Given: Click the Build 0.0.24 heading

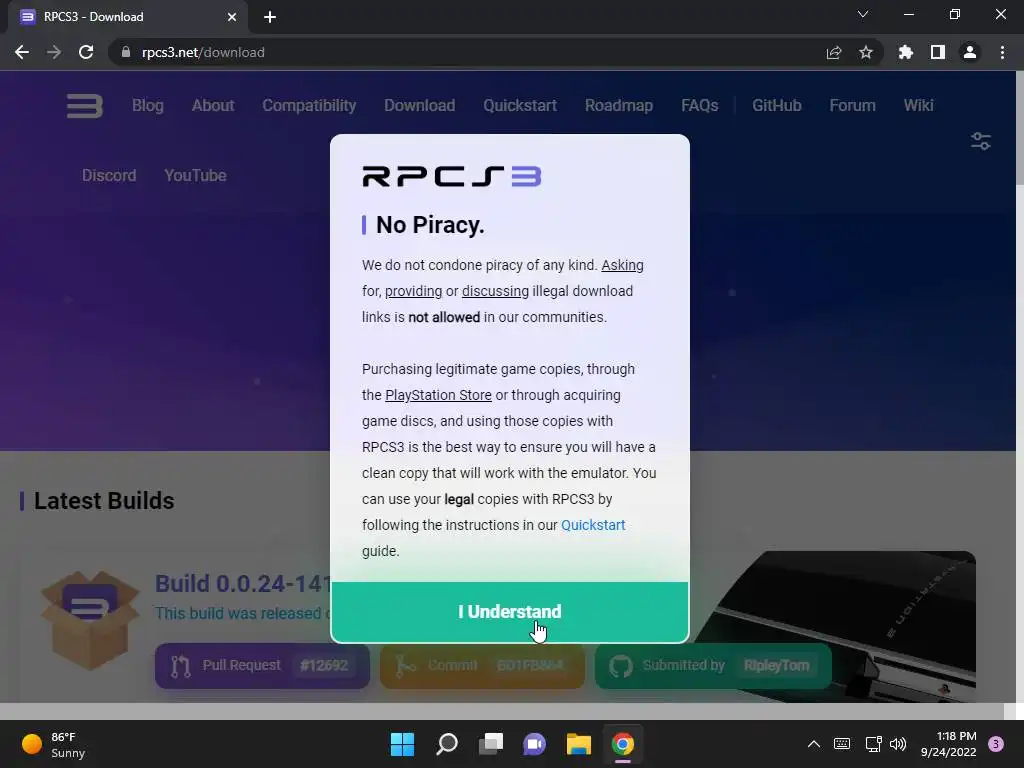Looking at the screenshot, I should click(243, 583).
